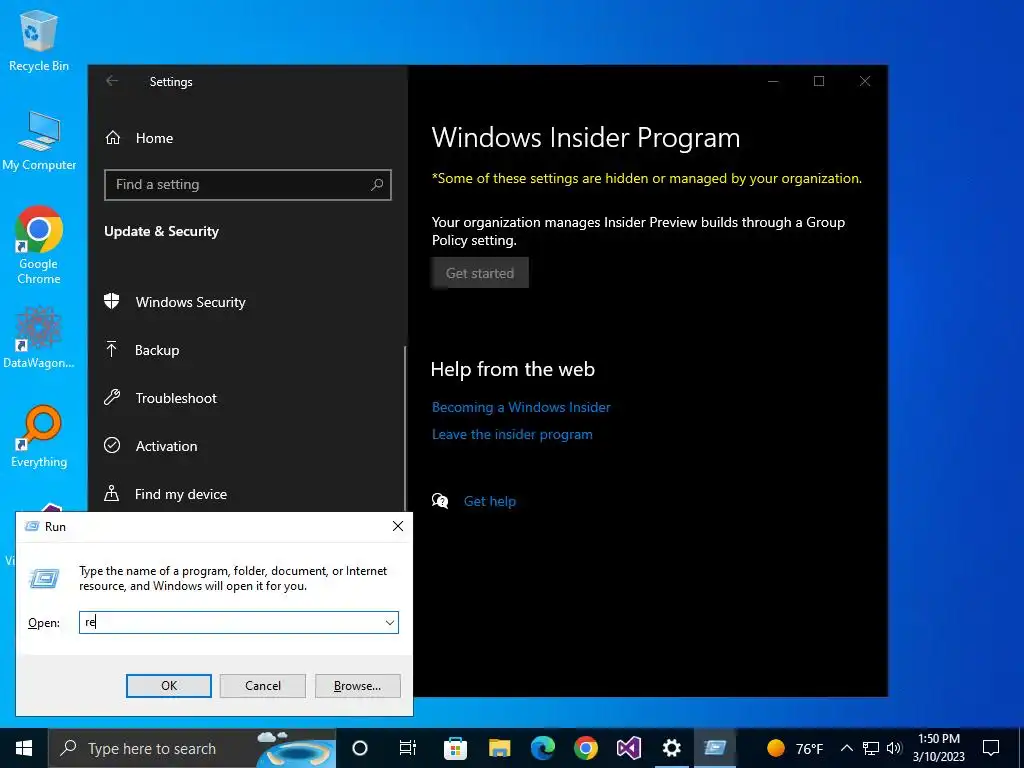The height and width of the screenshot is (768, 1024).
Task: Click the Windows Insider Program heading
Action: 586,138
